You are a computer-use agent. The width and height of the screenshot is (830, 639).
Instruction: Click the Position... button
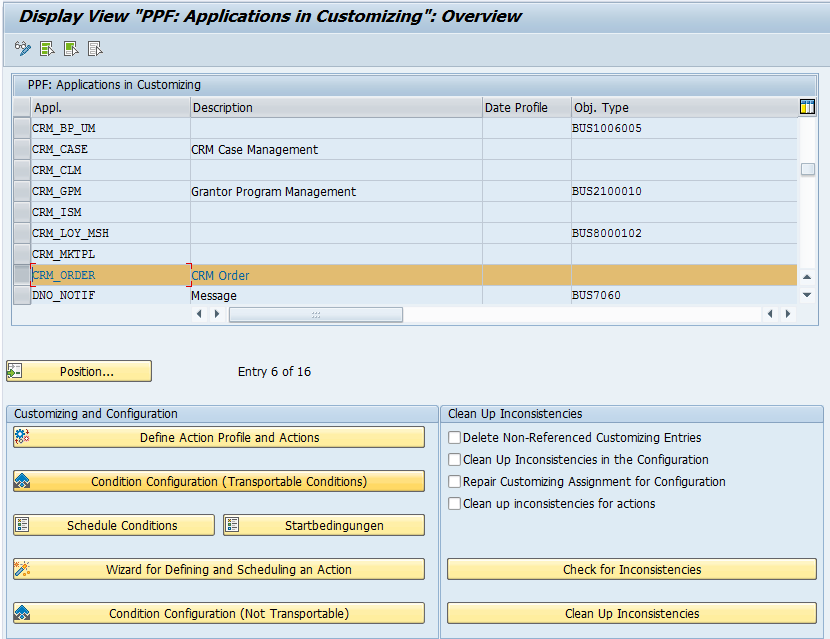79,371
